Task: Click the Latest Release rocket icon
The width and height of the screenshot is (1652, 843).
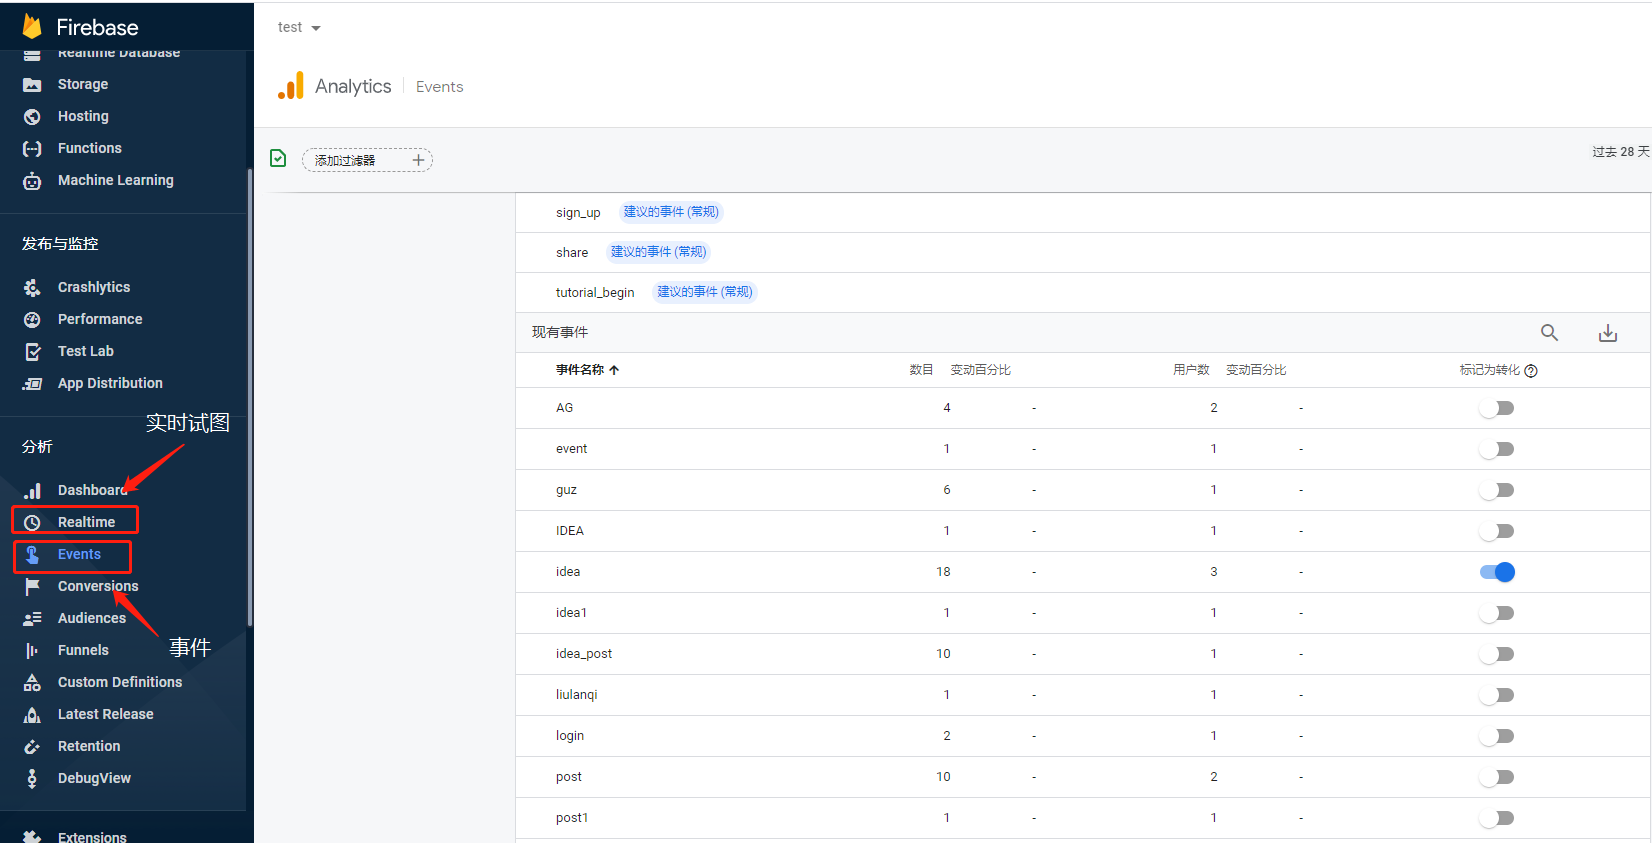Action: pyautogui.click(x=32, y=715)
